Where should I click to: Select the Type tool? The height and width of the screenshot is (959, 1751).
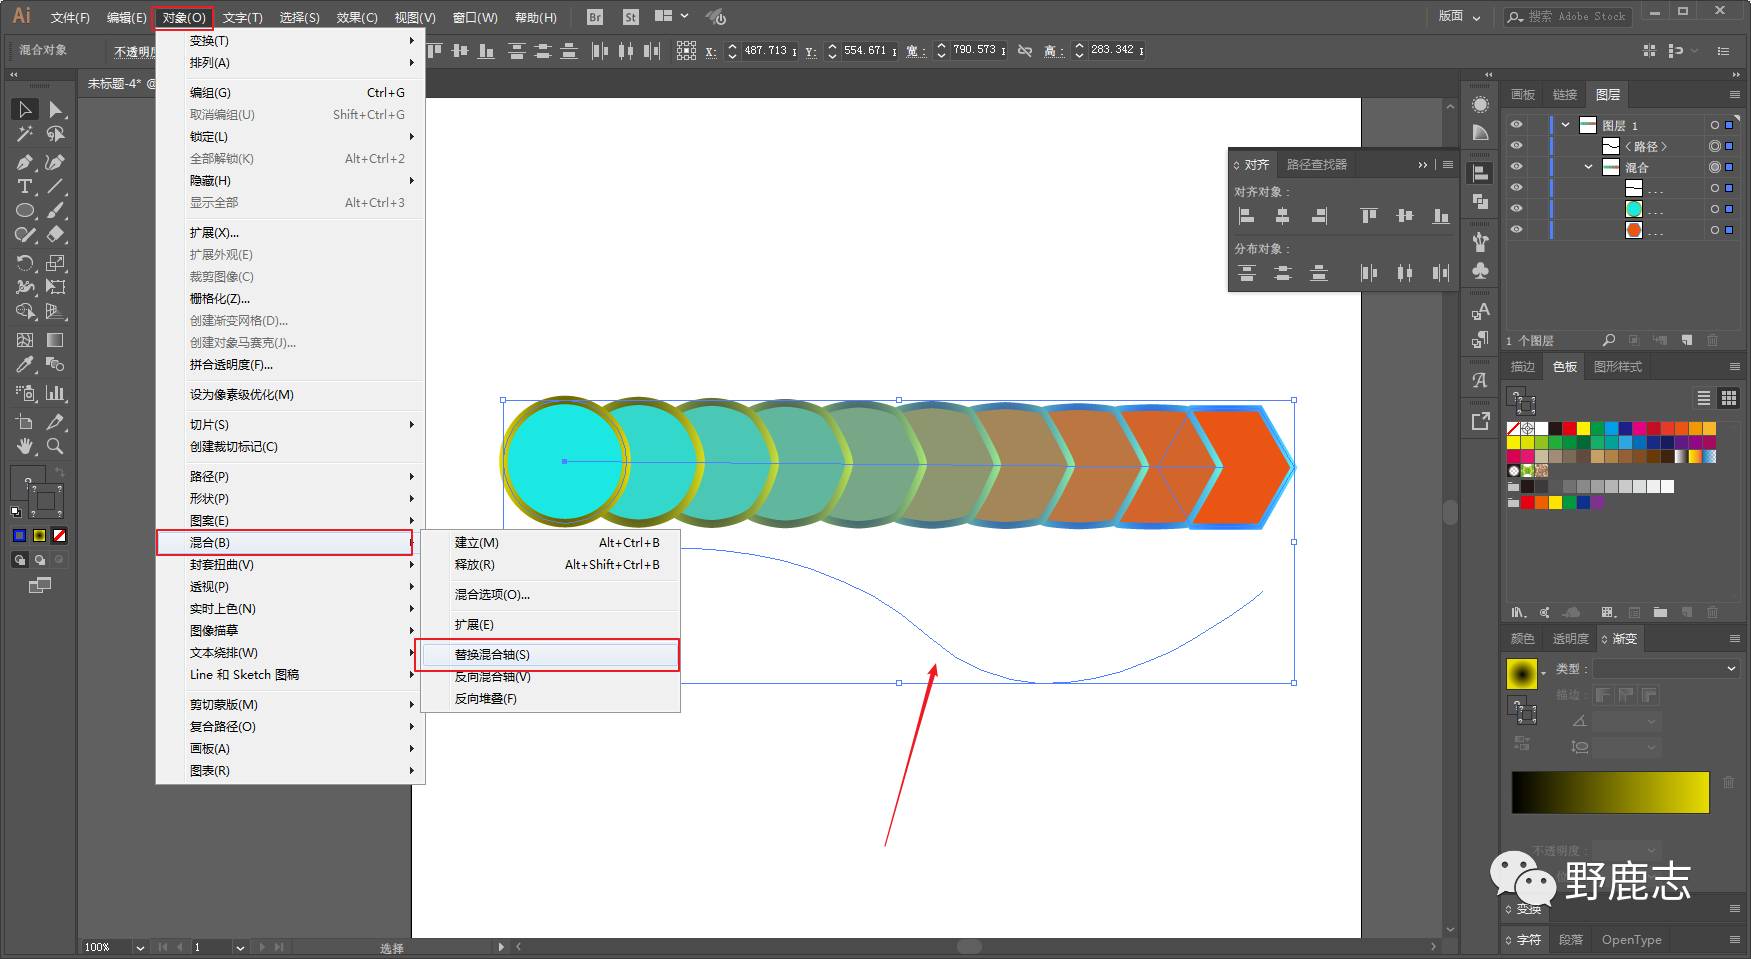[x=25, y=187]
